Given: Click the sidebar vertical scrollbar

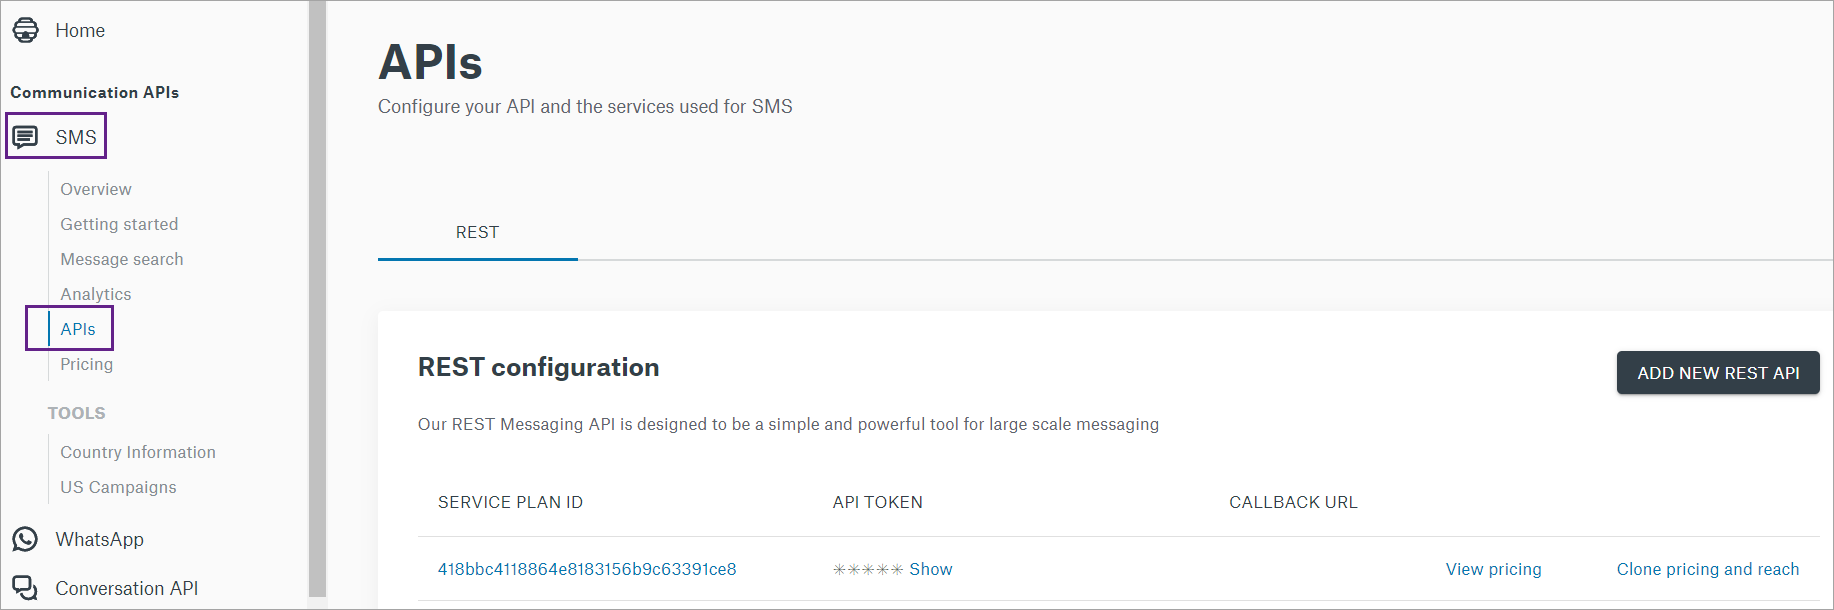Looking at the screenshot, I should tap(317, 300).
